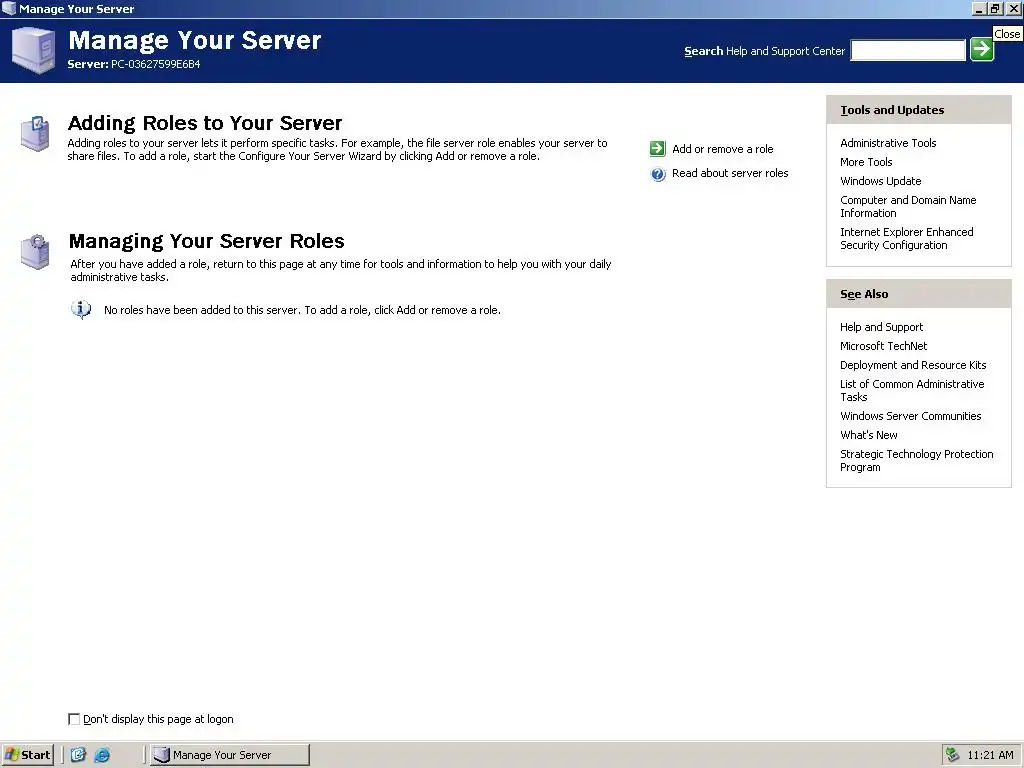The width and height of the screenshot is (1024, 768).
Task: Open Read about server roles link
Action: [x=730, y=173]
